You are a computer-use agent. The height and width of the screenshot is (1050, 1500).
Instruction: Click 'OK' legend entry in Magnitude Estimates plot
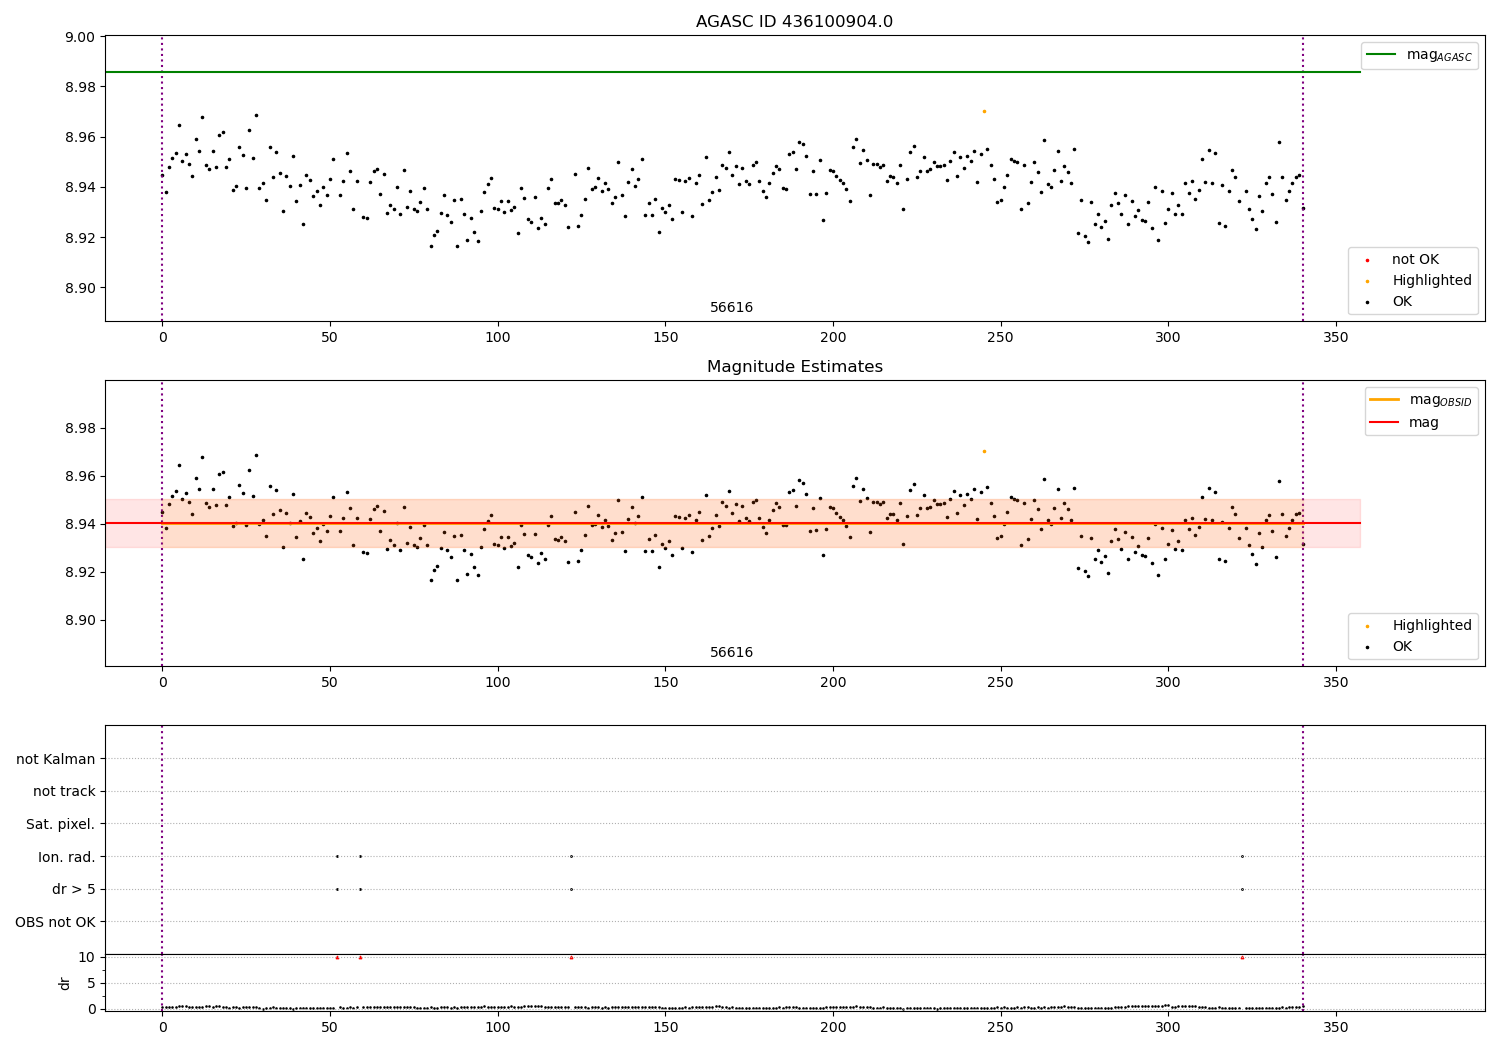(1402, 647)
